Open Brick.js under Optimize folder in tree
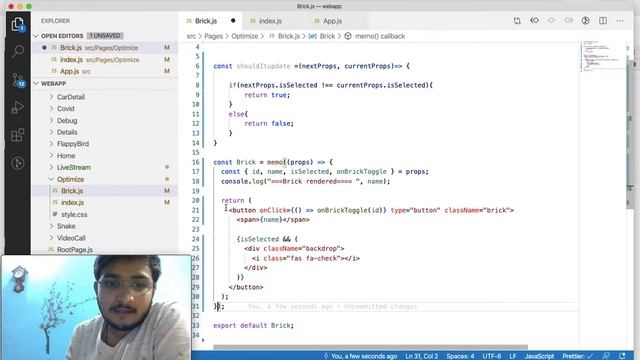The height and width of the screenshot is (360, 640). point(104,191)
